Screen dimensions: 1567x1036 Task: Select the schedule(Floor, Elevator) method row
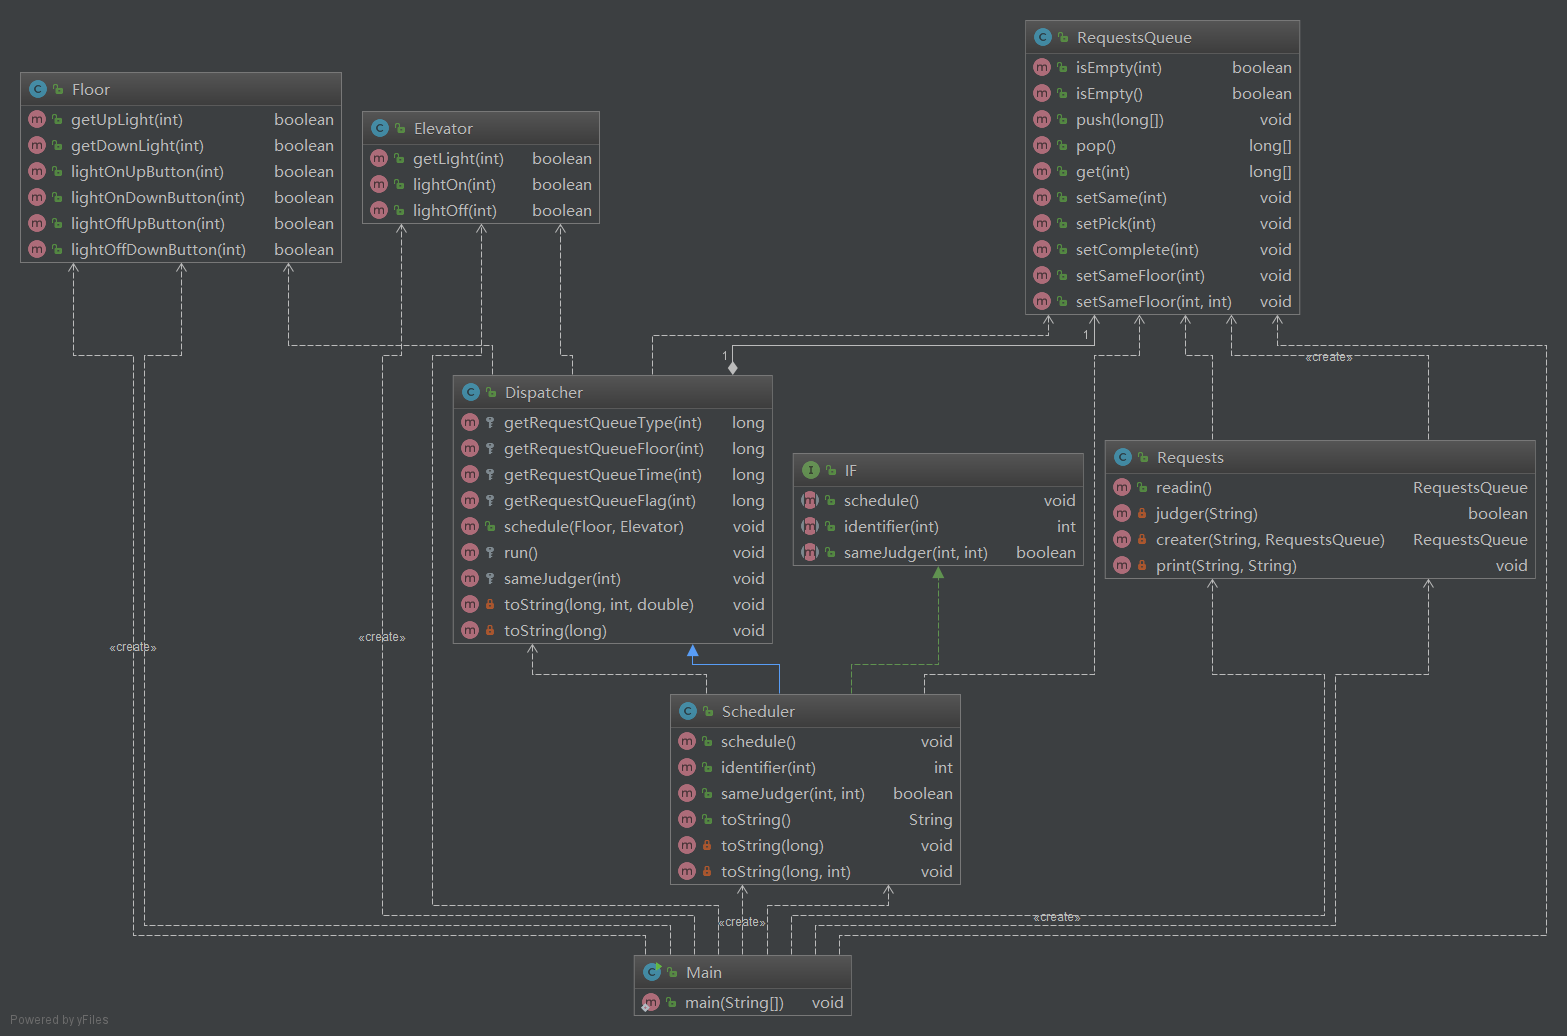tap(593, 526)
